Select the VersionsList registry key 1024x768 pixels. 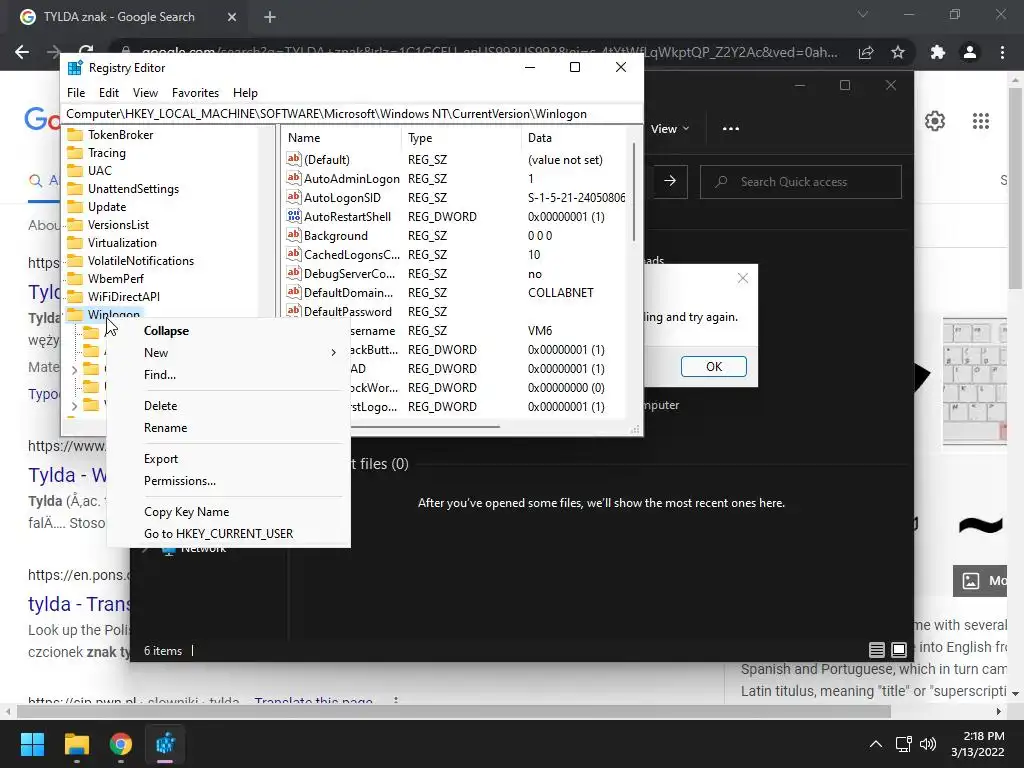coord(118,225)
